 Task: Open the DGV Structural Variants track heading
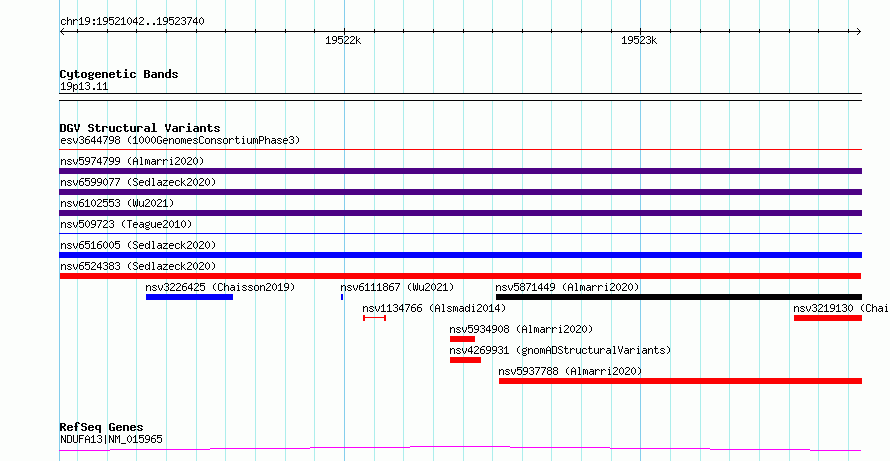(140, 128)
